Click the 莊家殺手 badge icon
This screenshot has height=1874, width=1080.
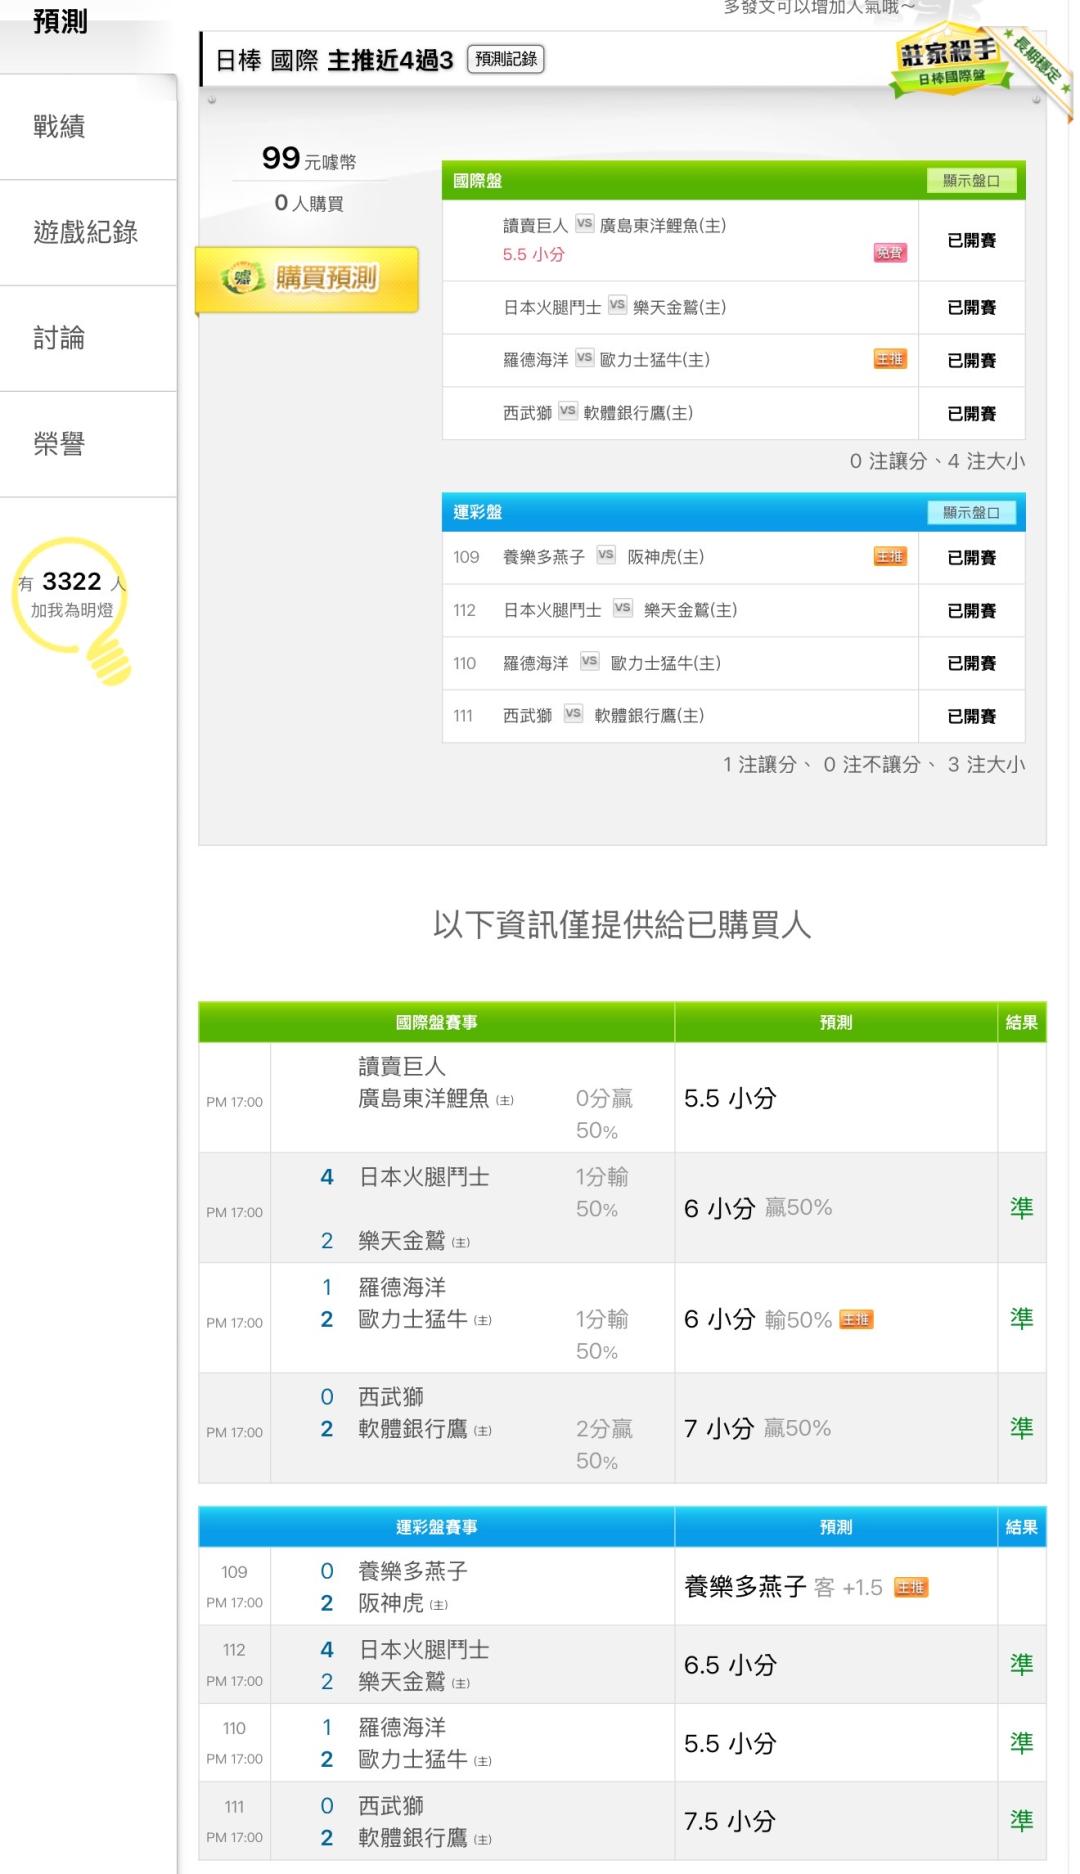pyautogui.click(x=947, y=62)
